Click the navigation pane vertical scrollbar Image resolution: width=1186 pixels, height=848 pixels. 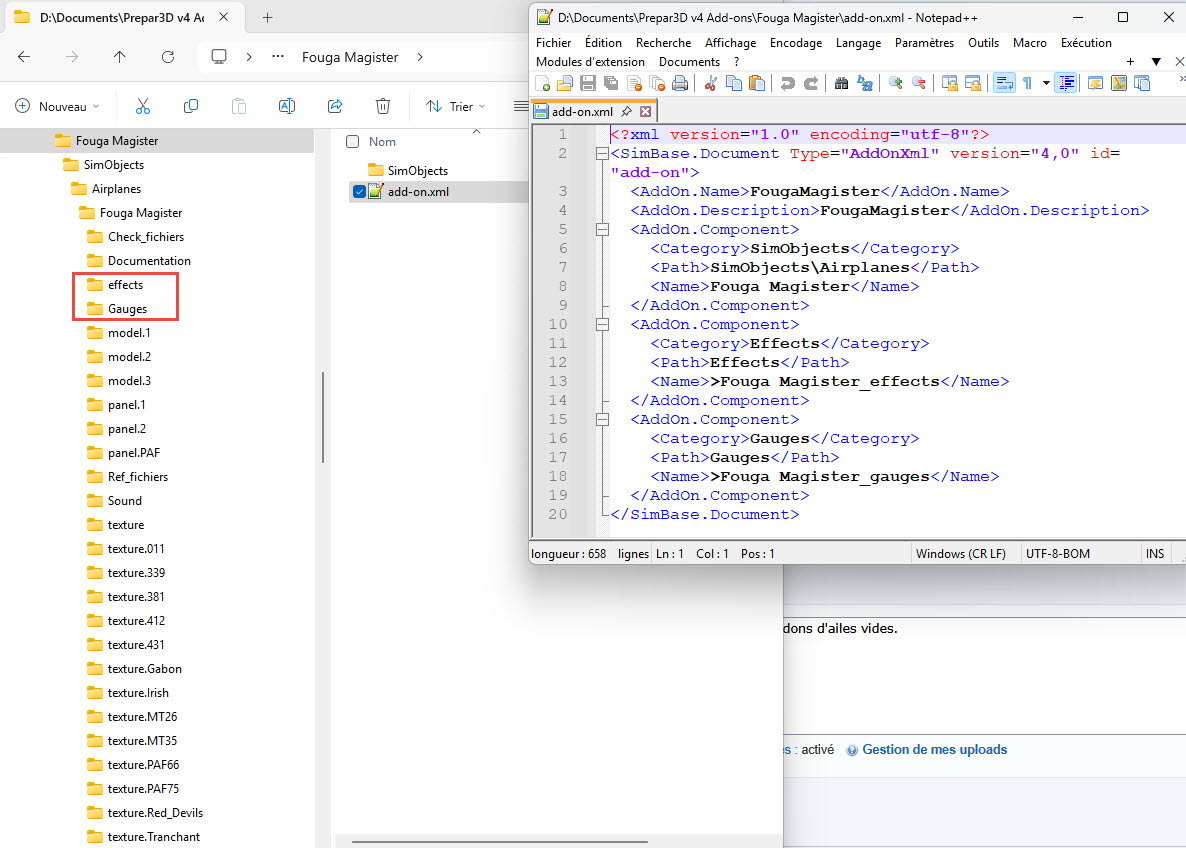coord(323,417)
